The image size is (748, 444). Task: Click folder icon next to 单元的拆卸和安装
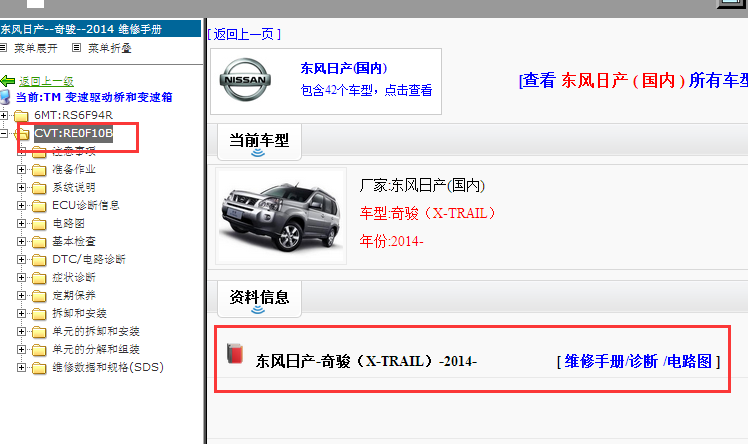(39, 332)
